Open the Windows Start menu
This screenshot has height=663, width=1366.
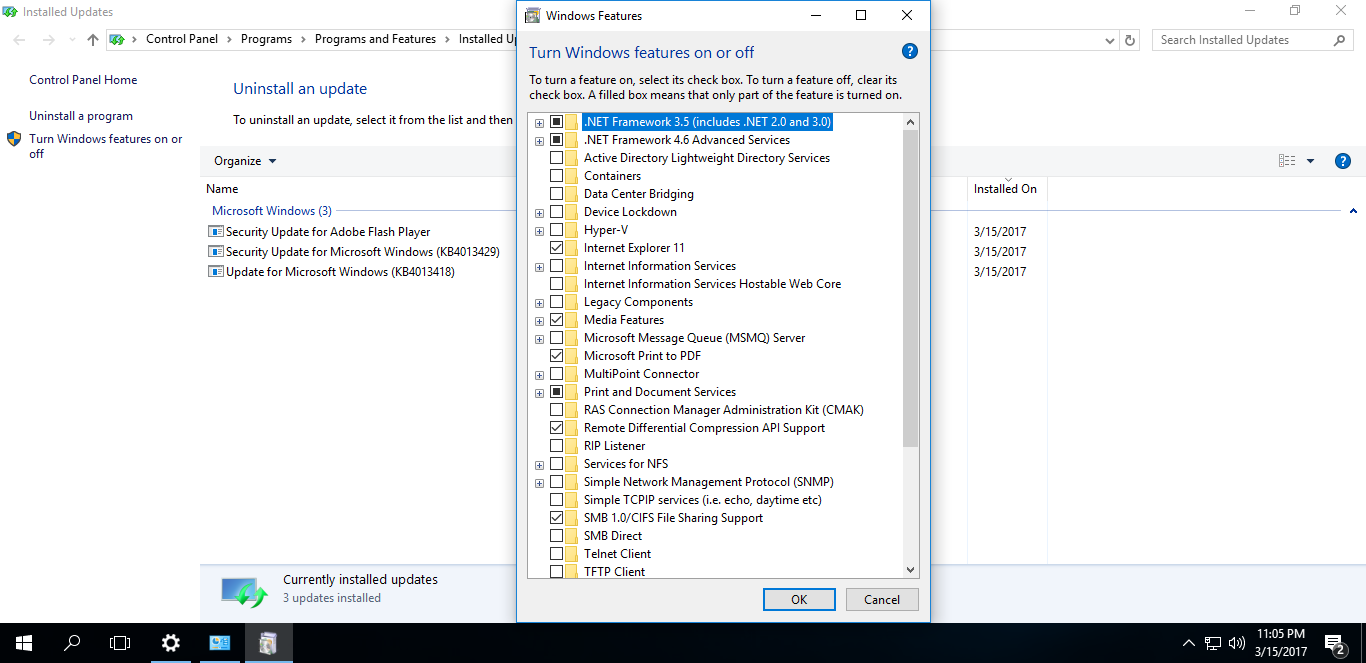pos(23,643)
